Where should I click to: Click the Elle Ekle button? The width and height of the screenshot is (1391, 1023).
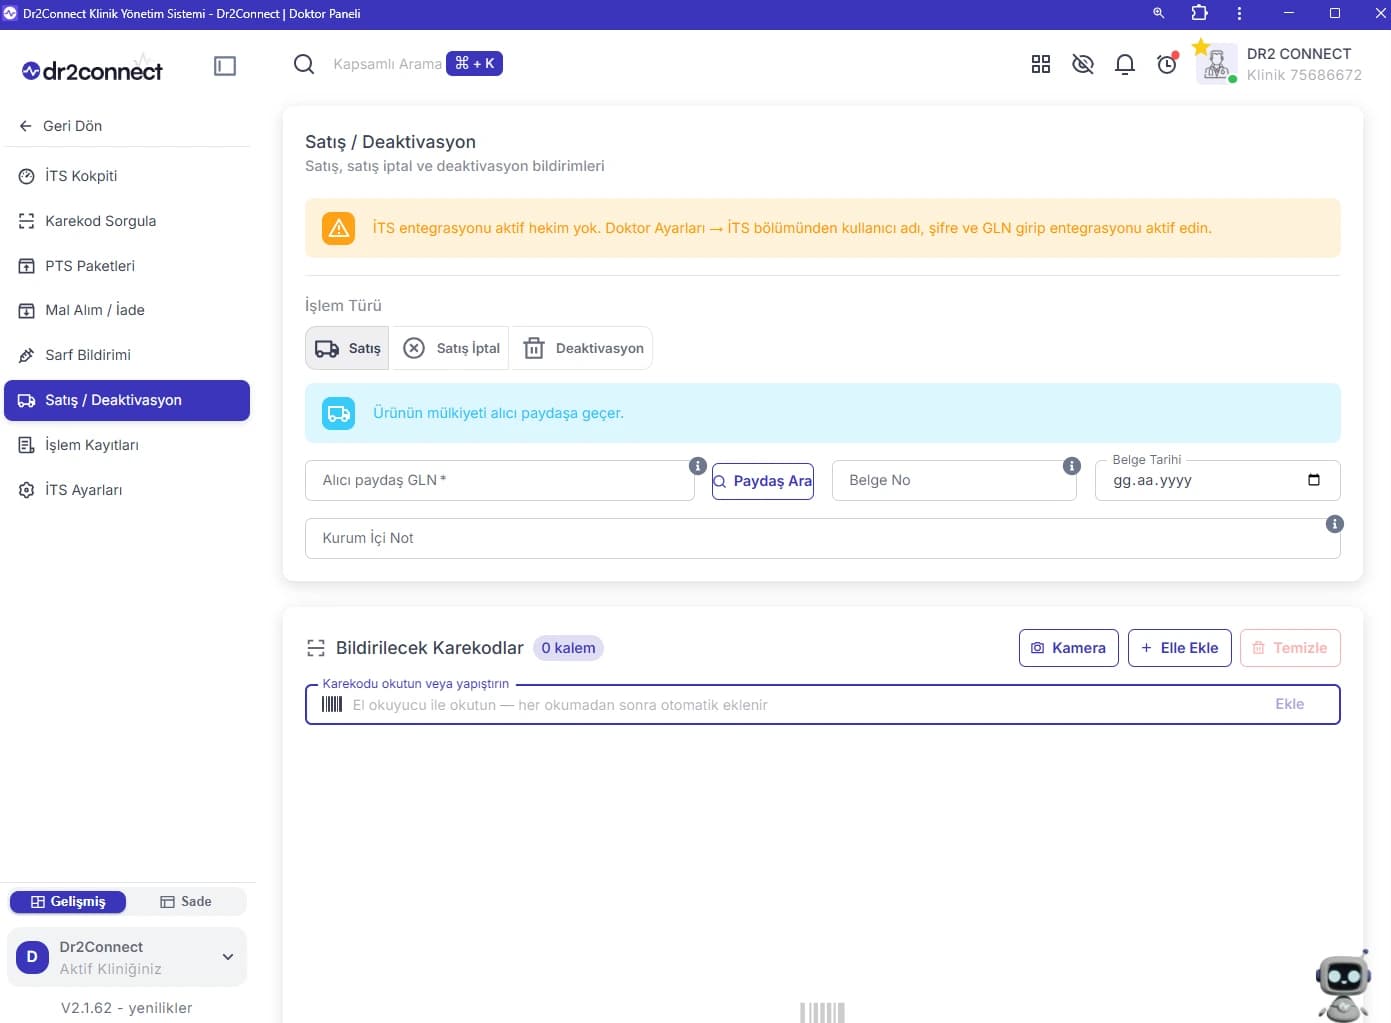(1180, 648)
